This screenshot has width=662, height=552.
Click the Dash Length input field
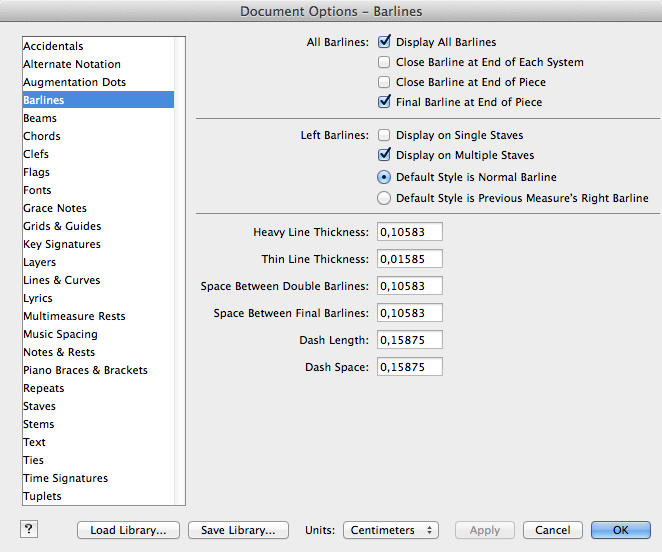pos(409,340)
